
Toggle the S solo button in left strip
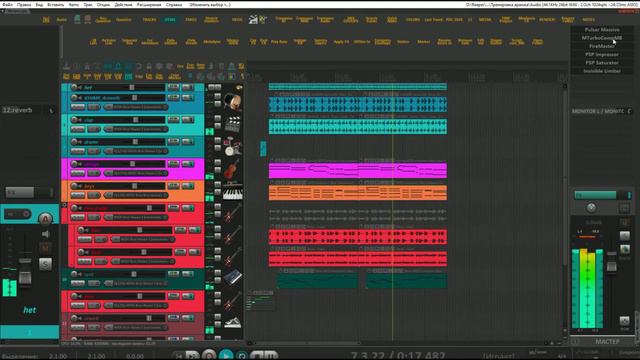pyautogui.click(x=45, y=264)
